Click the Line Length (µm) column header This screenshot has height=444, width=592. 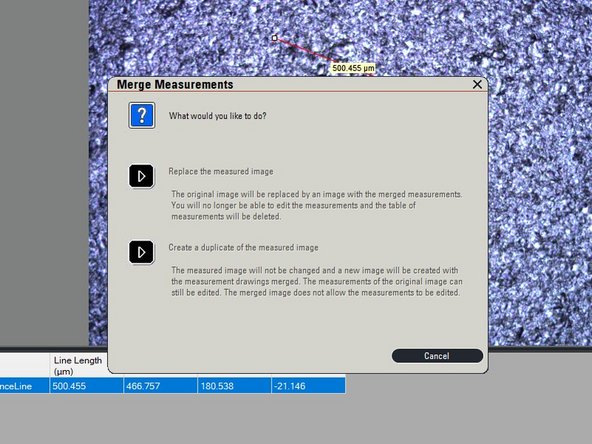pos(79,365)
